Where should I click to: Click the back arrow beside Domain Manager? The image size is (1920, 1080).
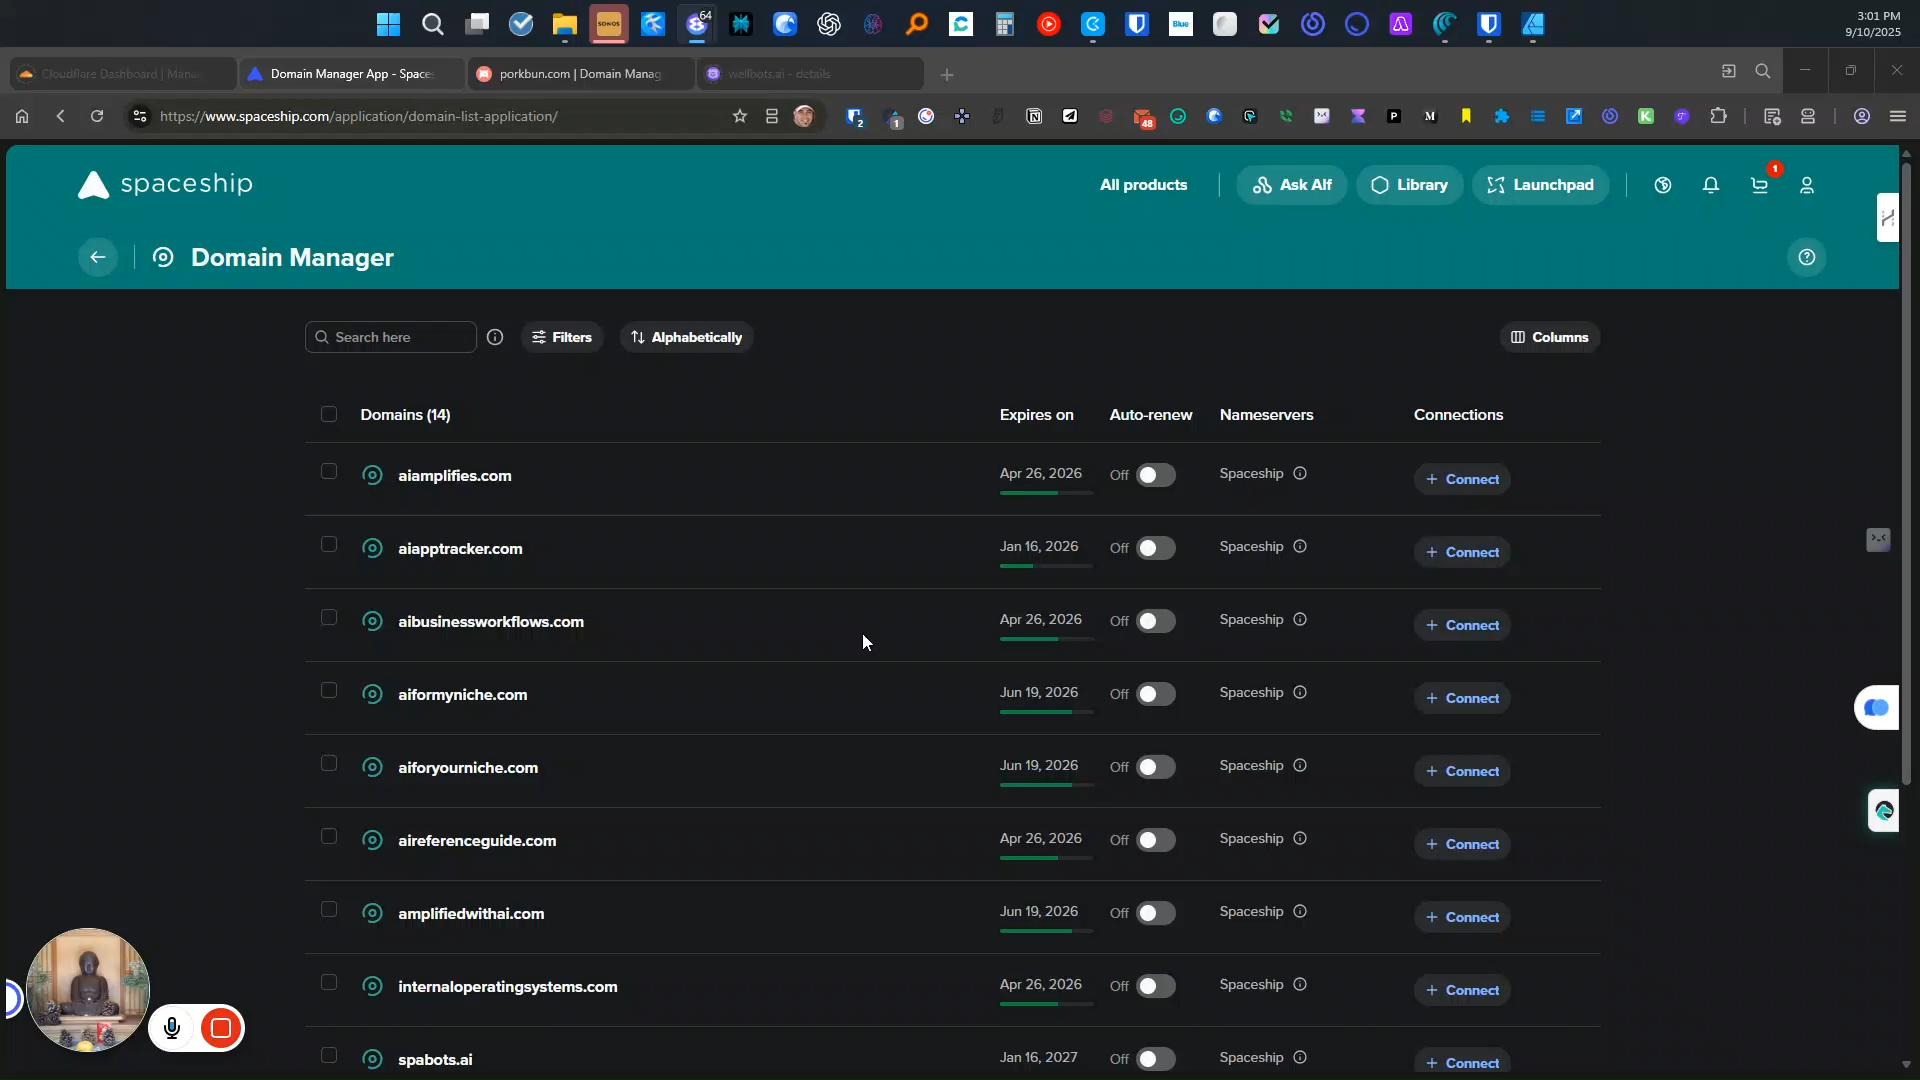98,258
